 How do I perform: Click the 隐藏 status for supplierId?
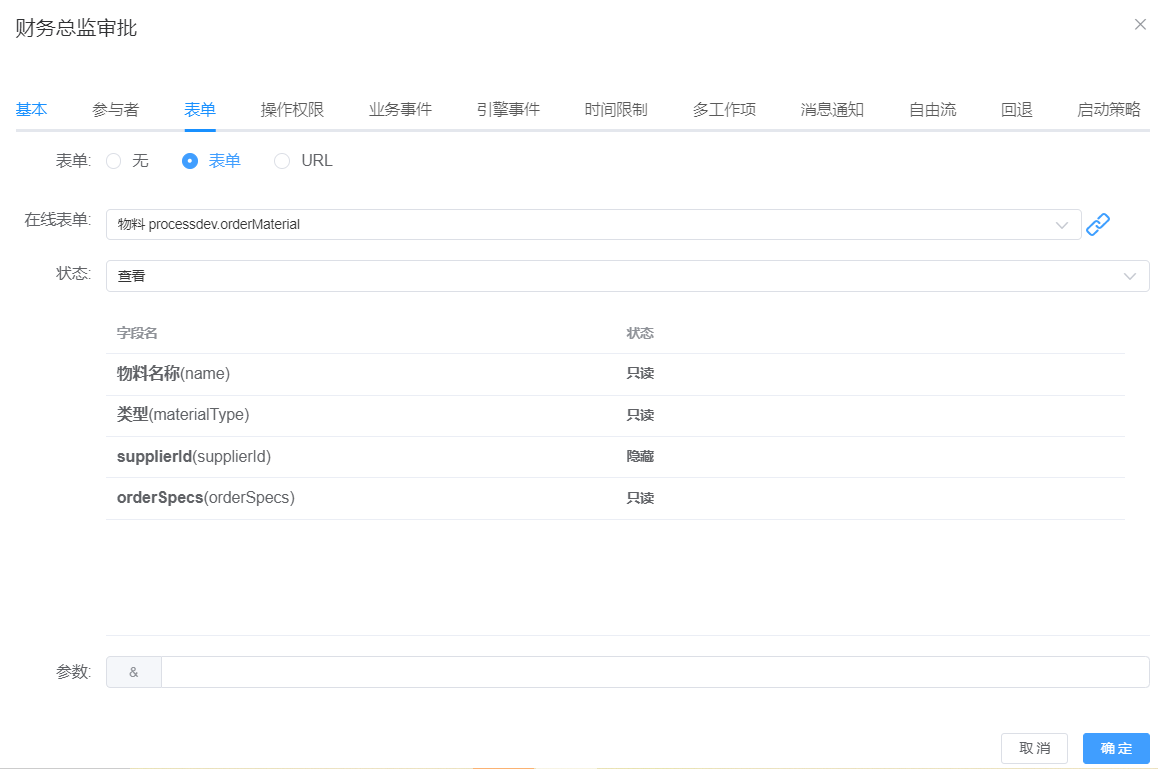[640, 457]
